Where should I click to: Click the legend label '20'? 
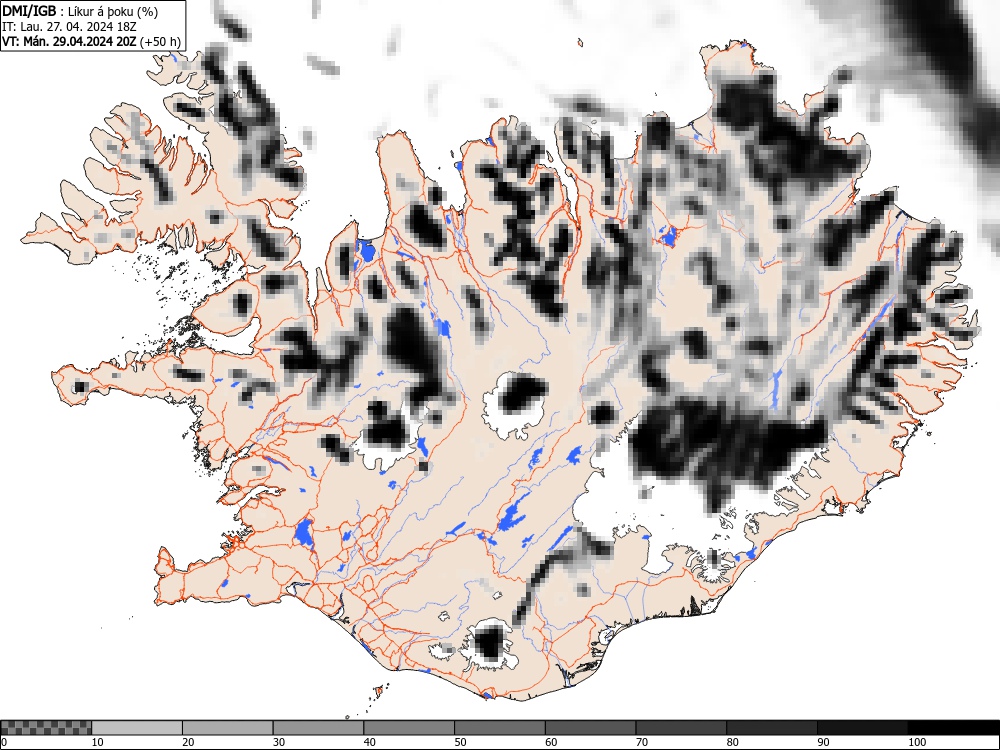pyautogui.click(x=188, y=742)
